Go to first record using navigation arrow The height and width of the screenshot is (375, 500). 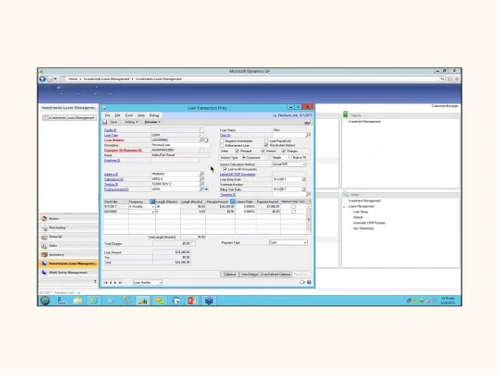pyautogui.click(x=106, y=283)
